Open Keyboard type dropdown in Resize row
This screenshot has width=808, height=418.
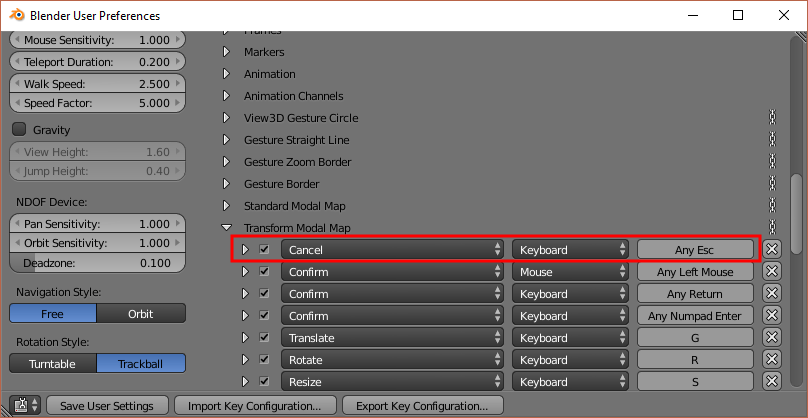tap(570, 381)
